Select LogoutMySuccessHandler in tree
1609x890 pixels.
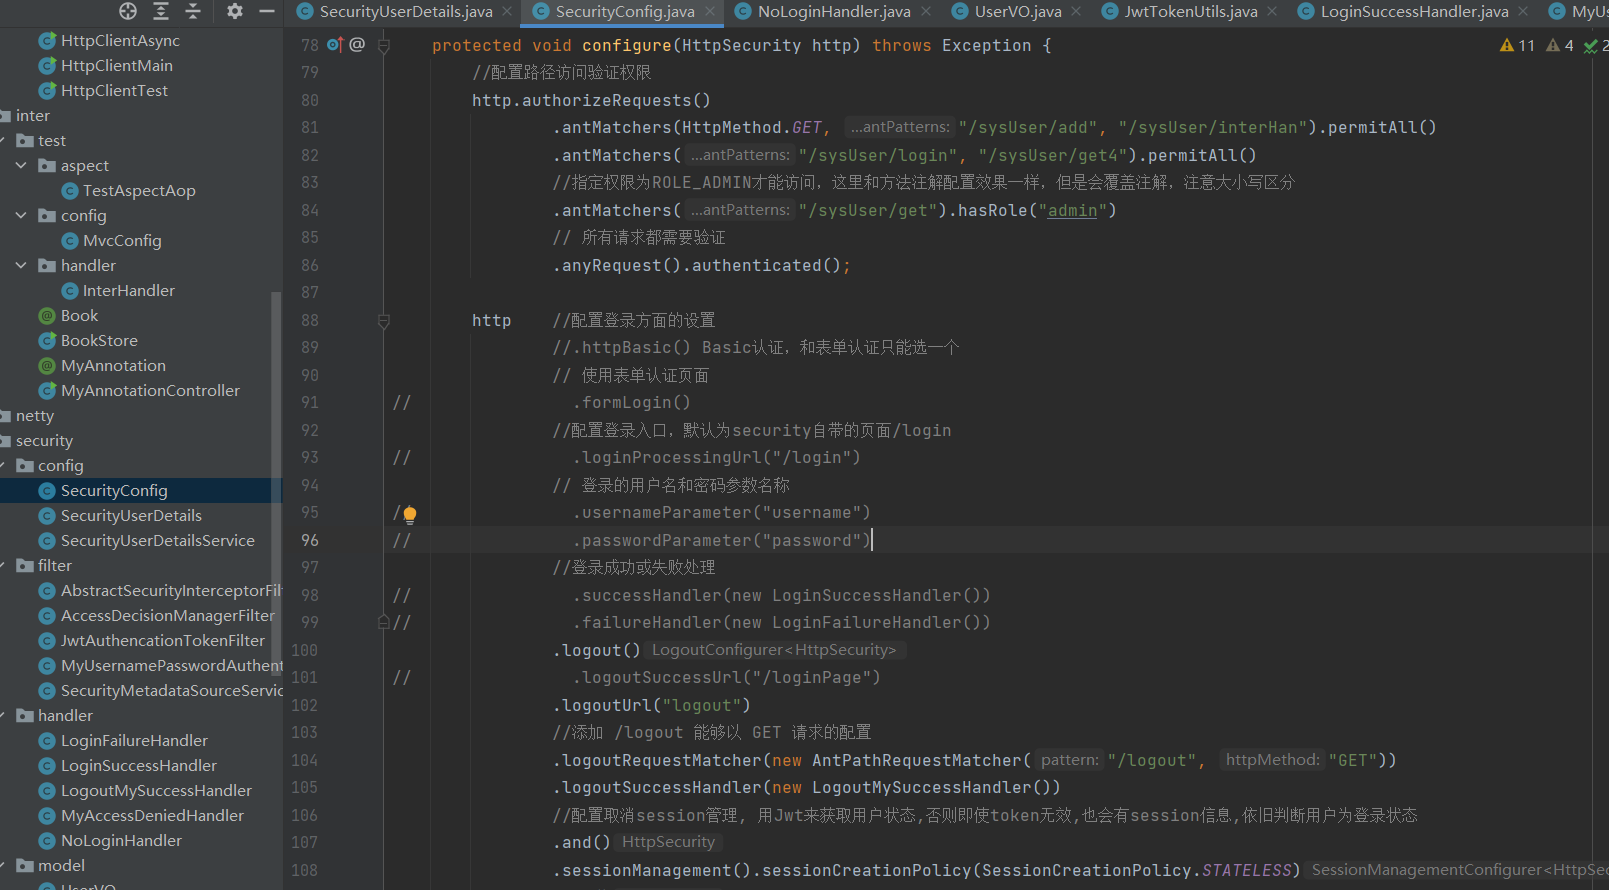tap(156, 791)
